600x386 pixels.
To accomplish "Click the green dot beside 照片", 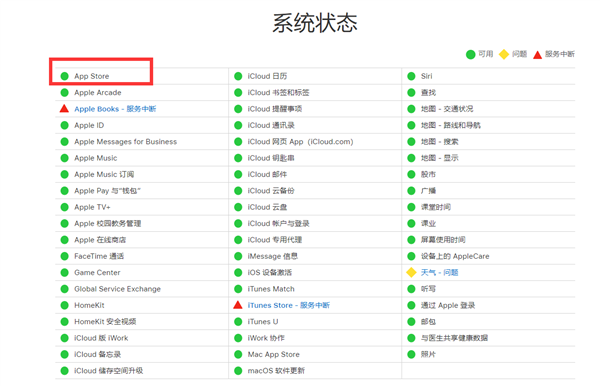I will click(411, 354).
